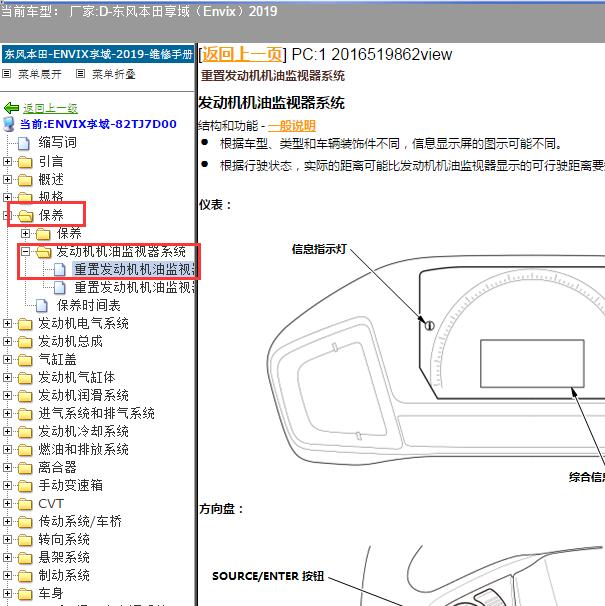Screen dimensions: 605x606
Task: Click the 信息指示灯 label in diagram
Action: [x=319, y=249]
